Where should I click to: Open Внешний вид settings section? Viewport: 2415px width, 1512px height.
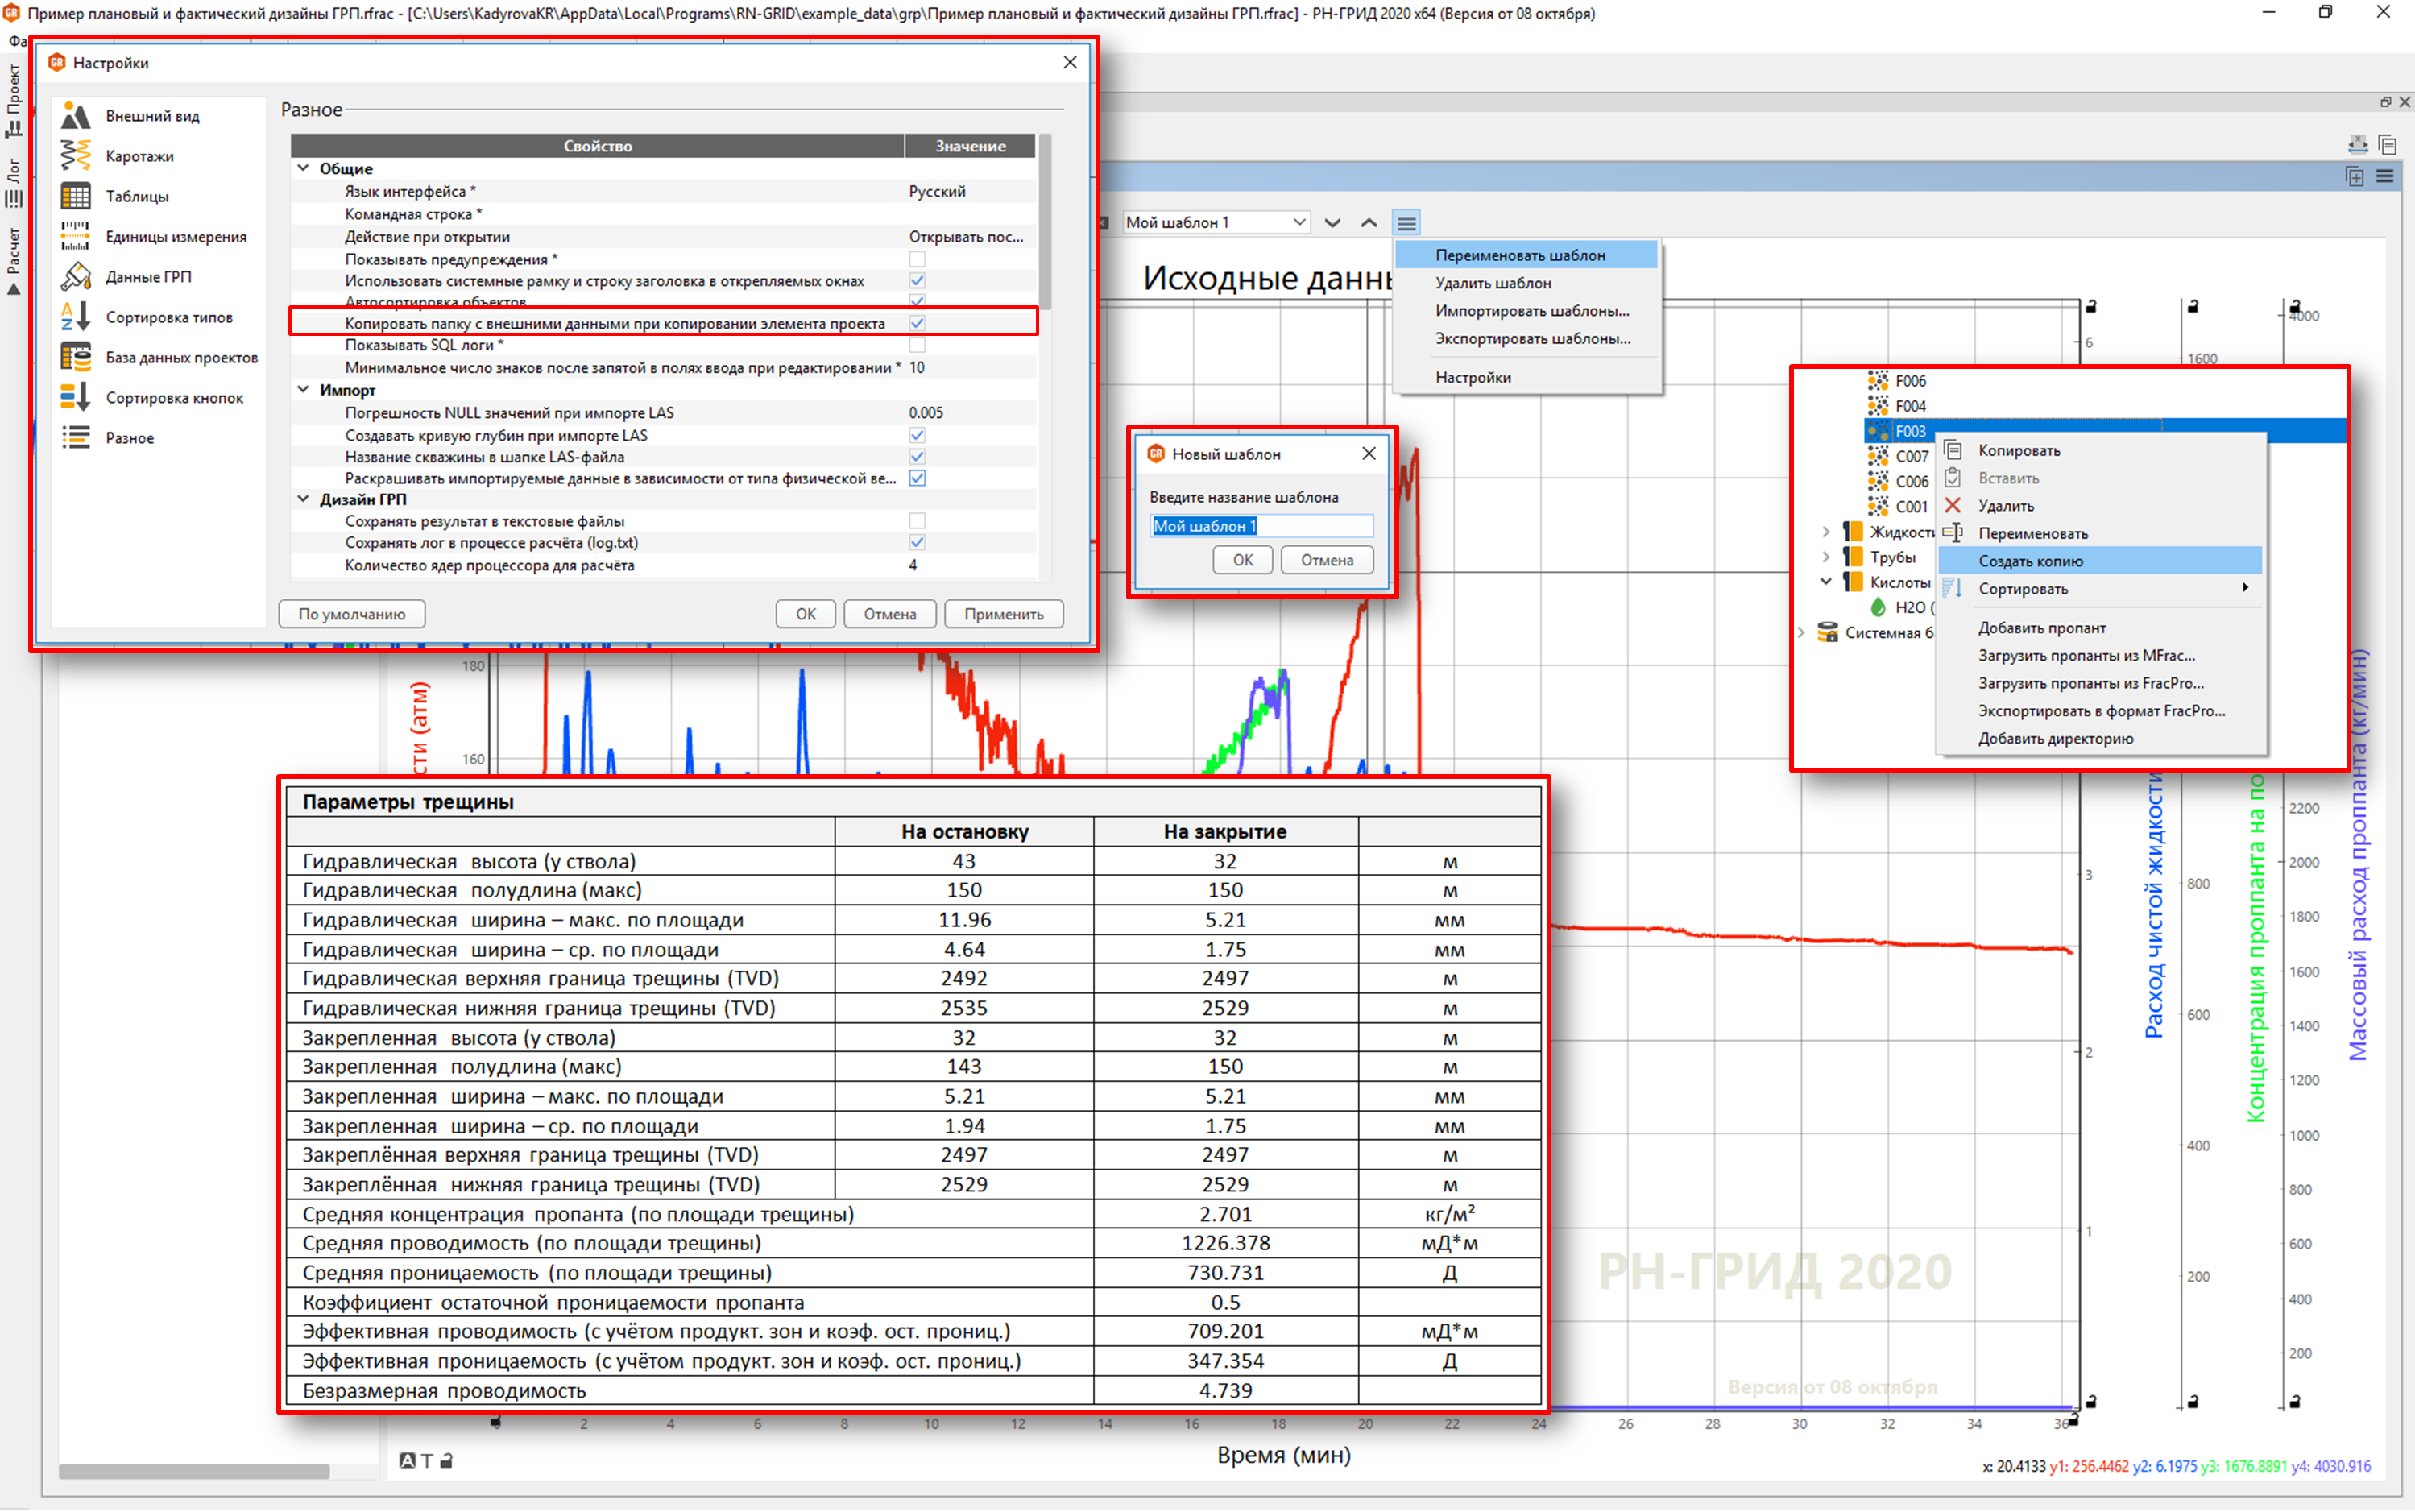[x=152, y=116]
